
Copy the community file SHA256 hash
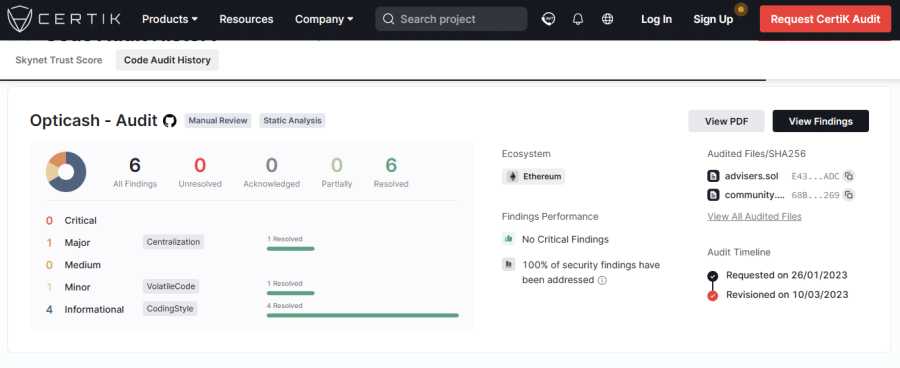849,195
